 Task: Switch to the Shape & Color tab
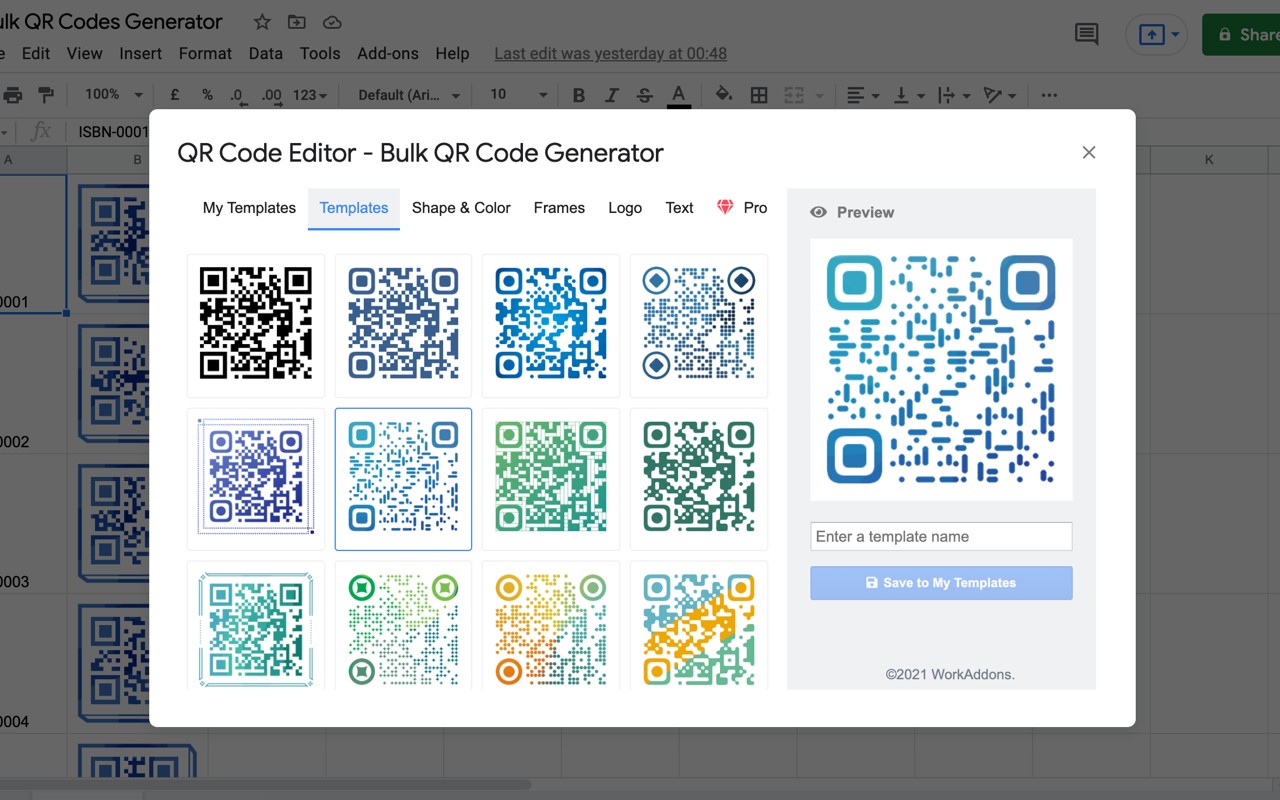click(461, 208)
